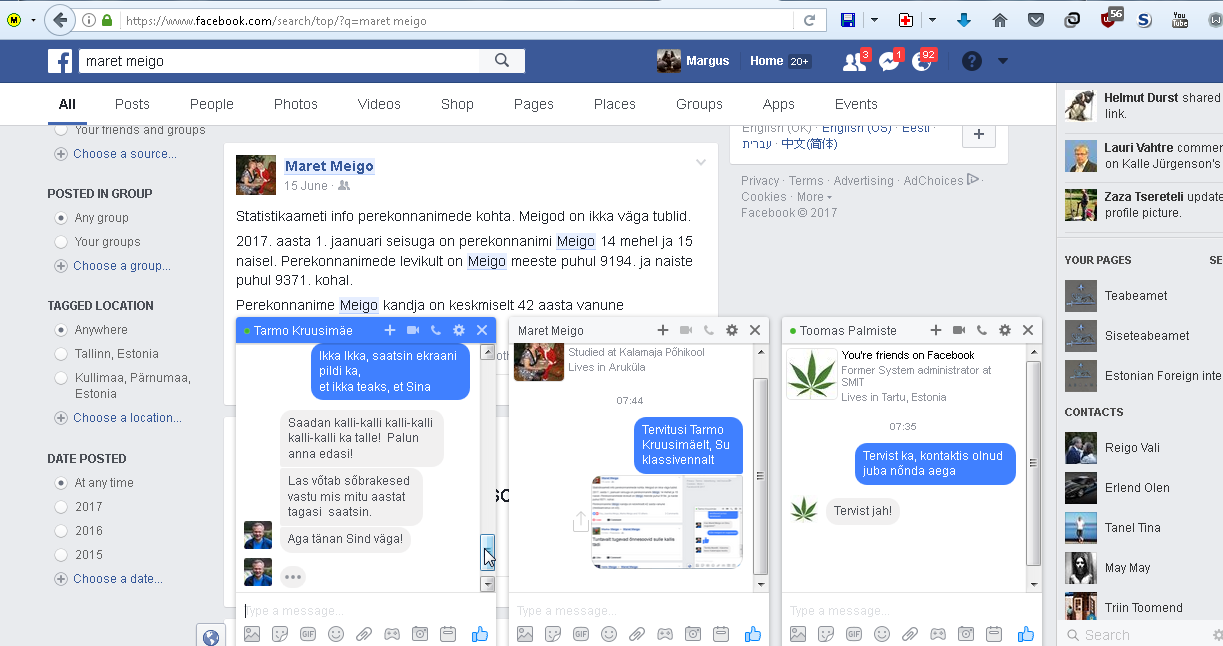Viewport: 1223px width, 646px height.
Task: Start voice call in Toomas Palmiste chat
Action: click(982, 330)
